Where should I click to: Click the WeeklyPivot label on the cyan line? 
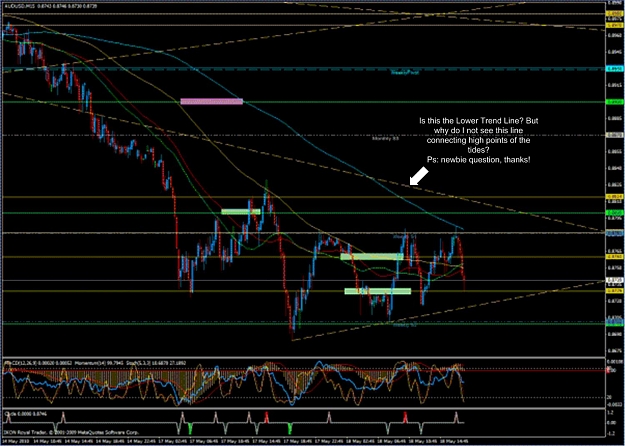tap(405, 72)
